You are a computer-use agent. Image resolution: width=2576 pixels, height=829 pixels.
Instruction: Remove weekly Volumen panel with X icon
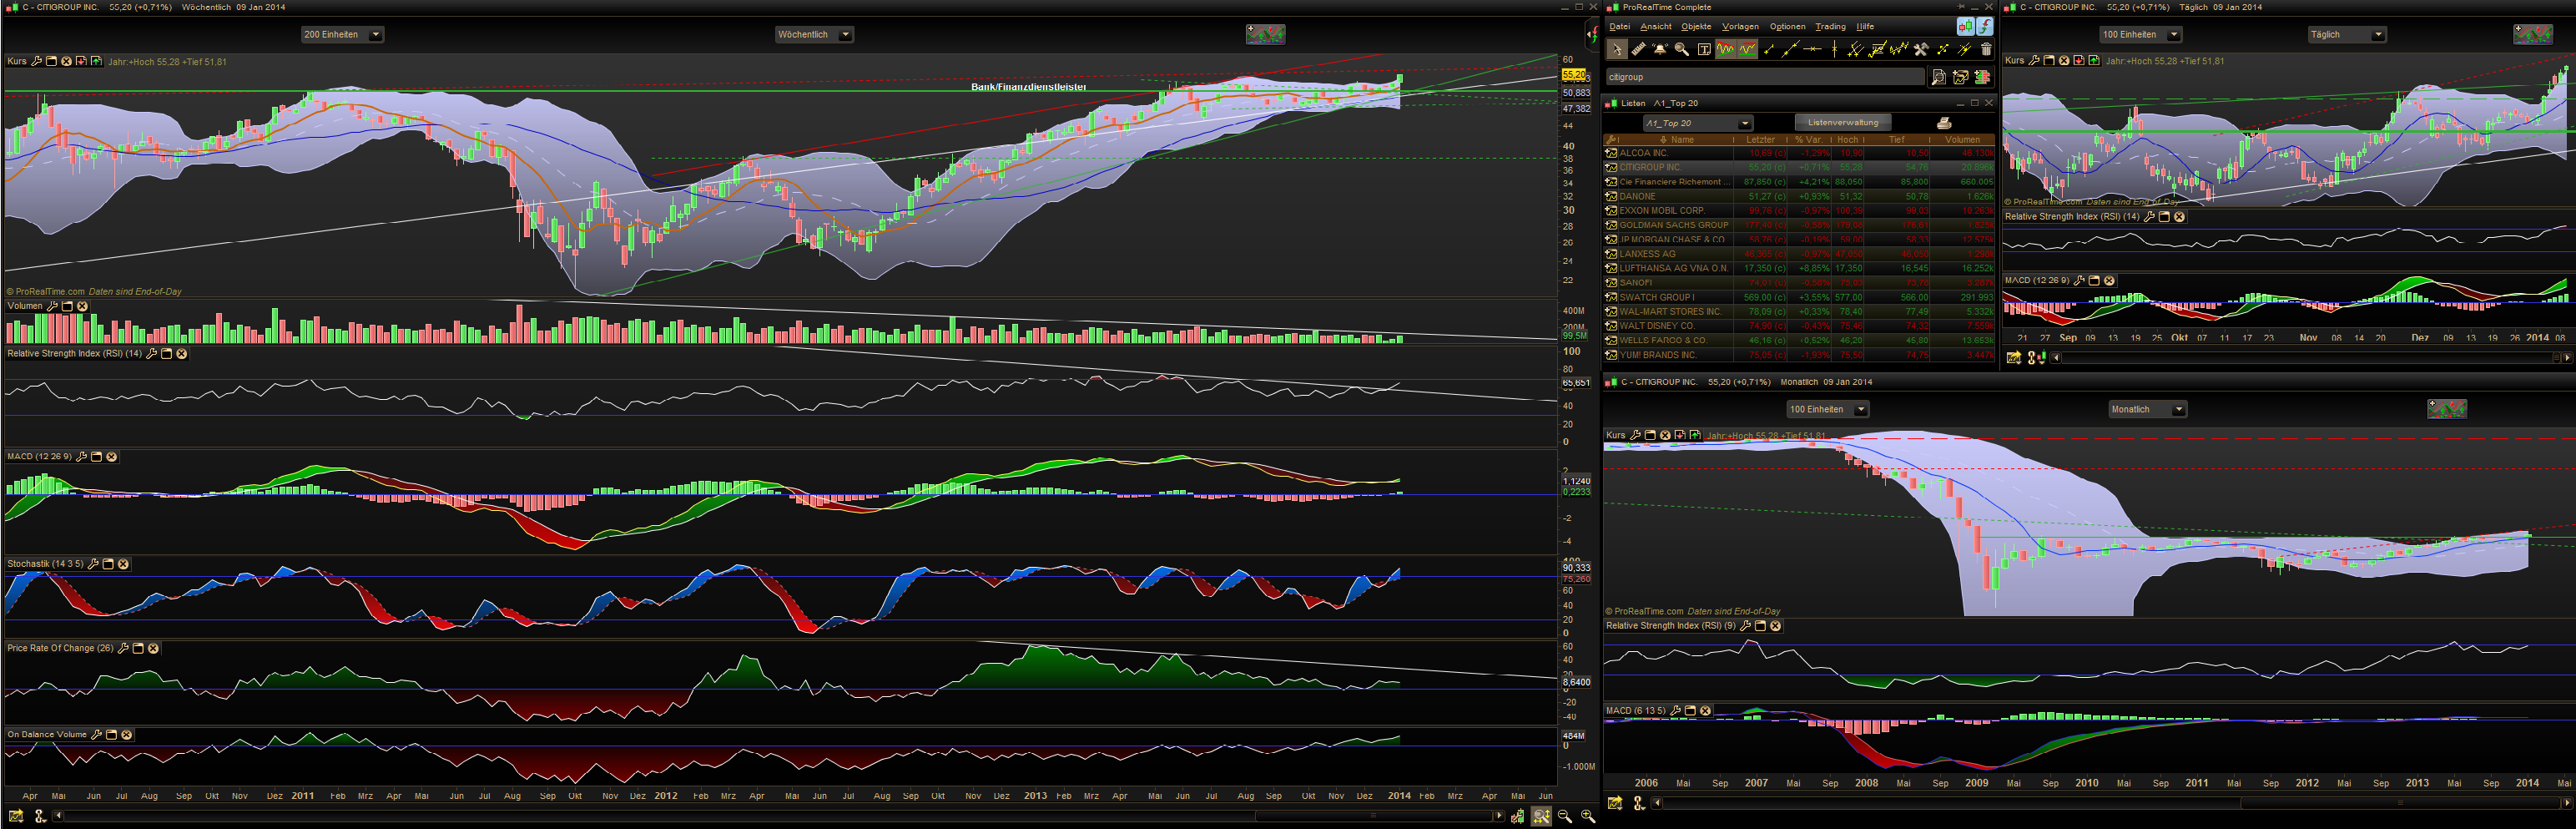83,306
